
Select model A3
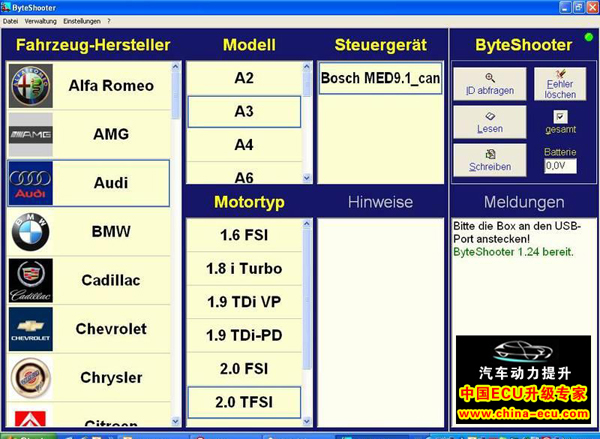point(244,112)
